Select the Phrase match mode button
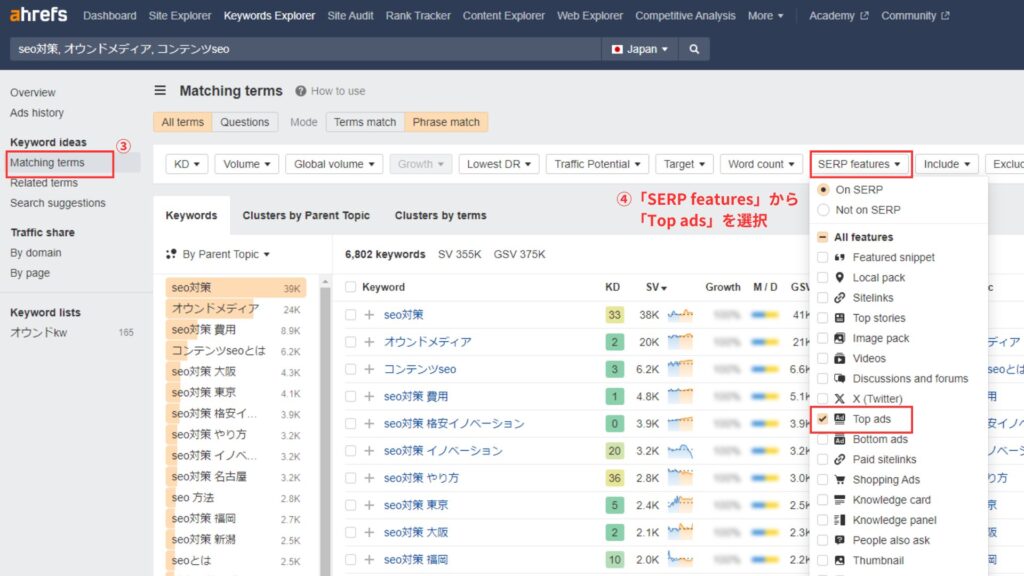The height and width of the screenshot is (576, 1024). pos(446,122)
